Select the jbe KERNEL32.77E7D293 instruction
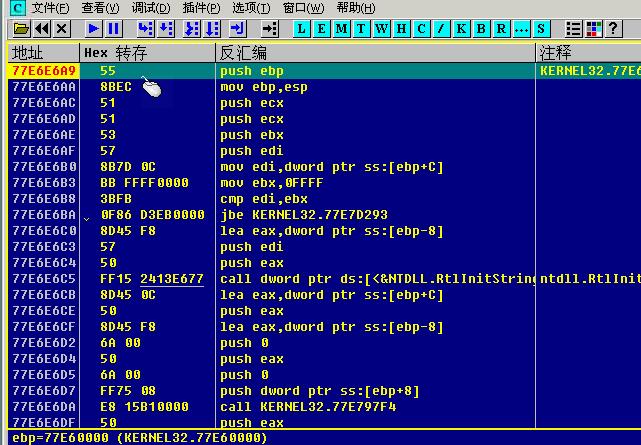 pos(304,215)
